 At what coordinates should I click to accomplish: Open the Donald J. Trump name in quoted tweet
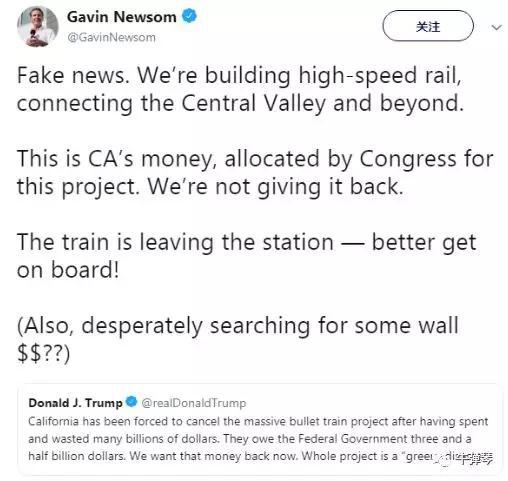76,403
